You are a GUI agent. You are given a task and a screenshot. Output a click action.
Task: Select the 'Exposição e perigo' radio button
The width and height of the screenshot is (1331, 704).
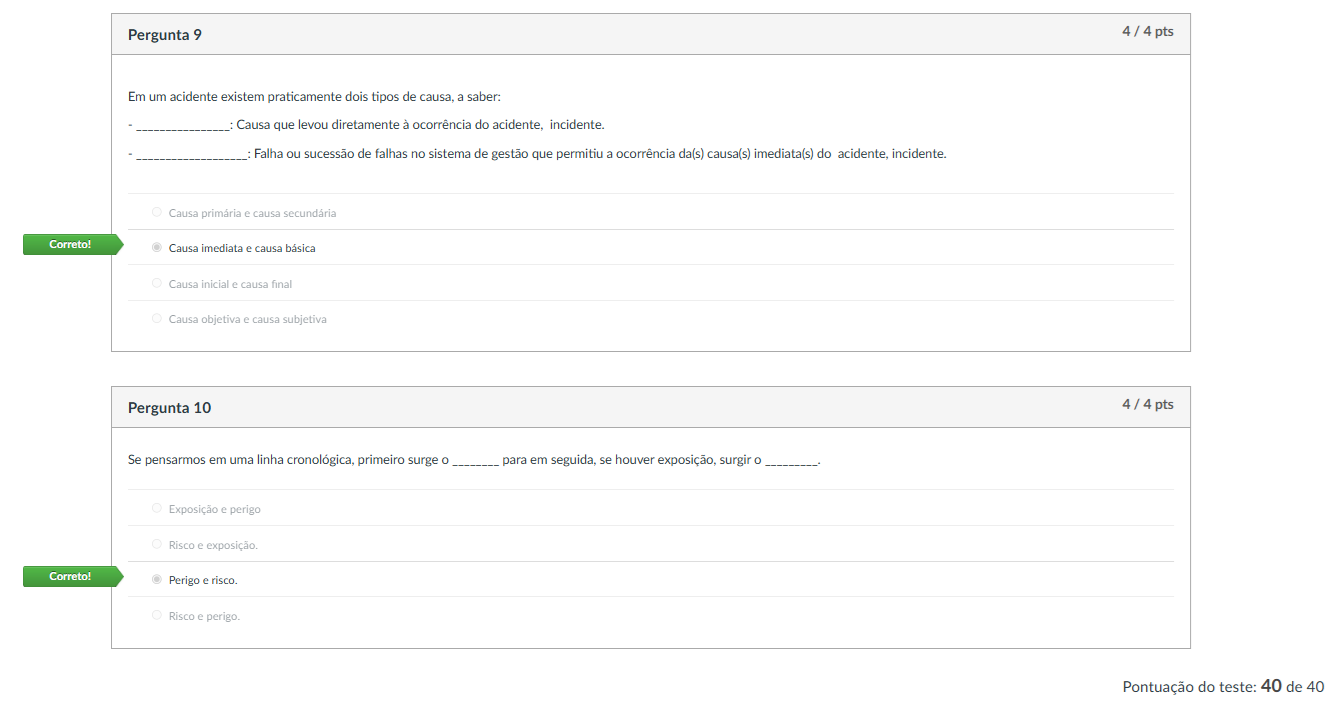tap(157, 508)
